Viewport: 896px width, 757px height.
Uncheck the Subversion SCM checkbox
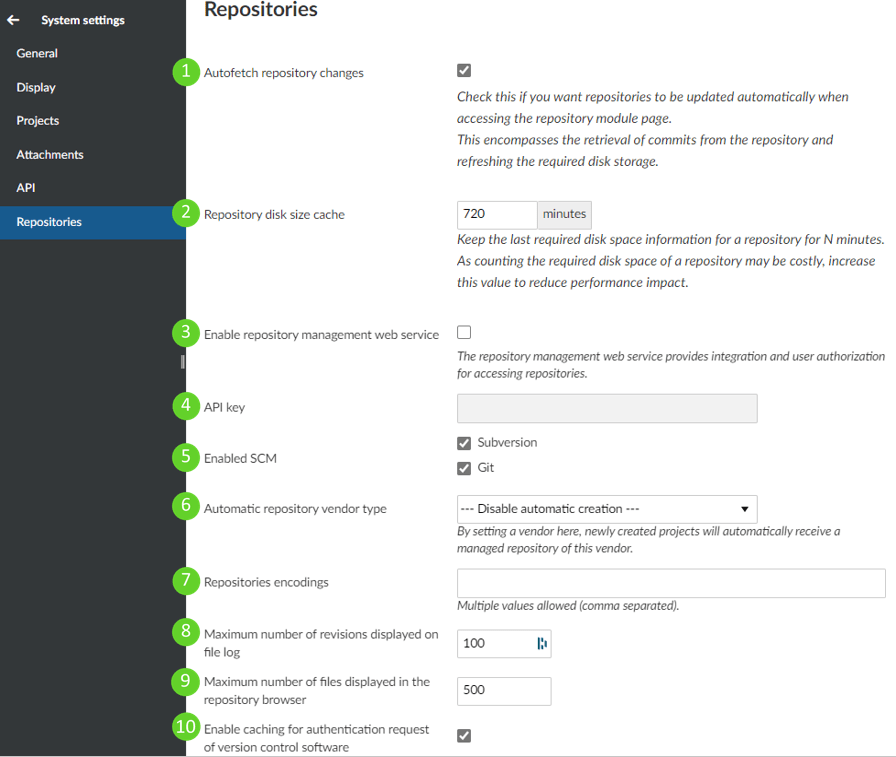464,443
